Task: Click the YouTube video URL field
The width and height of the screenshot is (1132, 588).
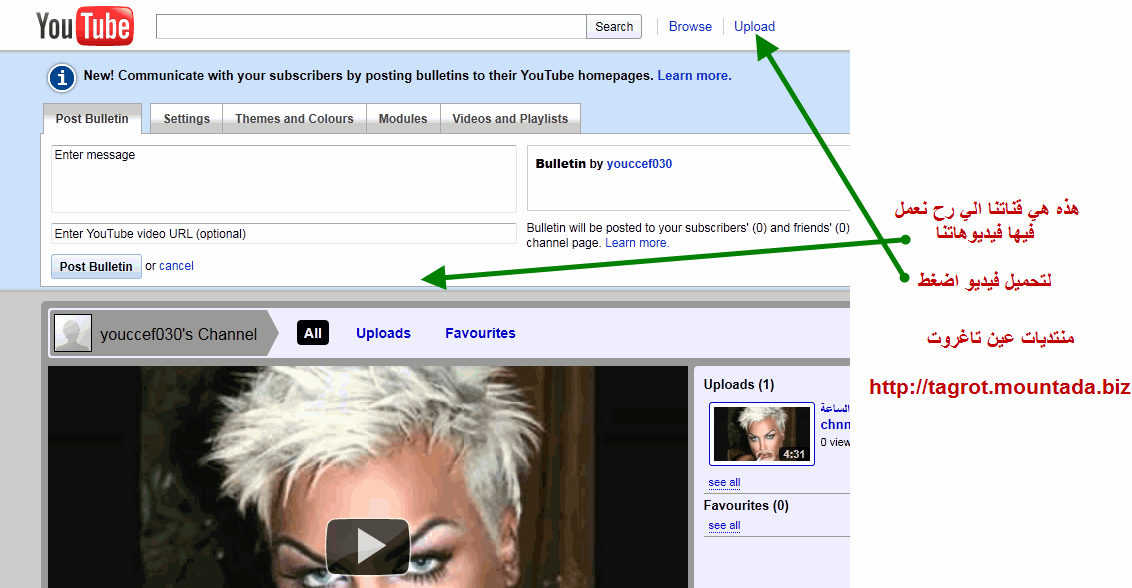Action: pyautogui.click(x=284, y=233)
